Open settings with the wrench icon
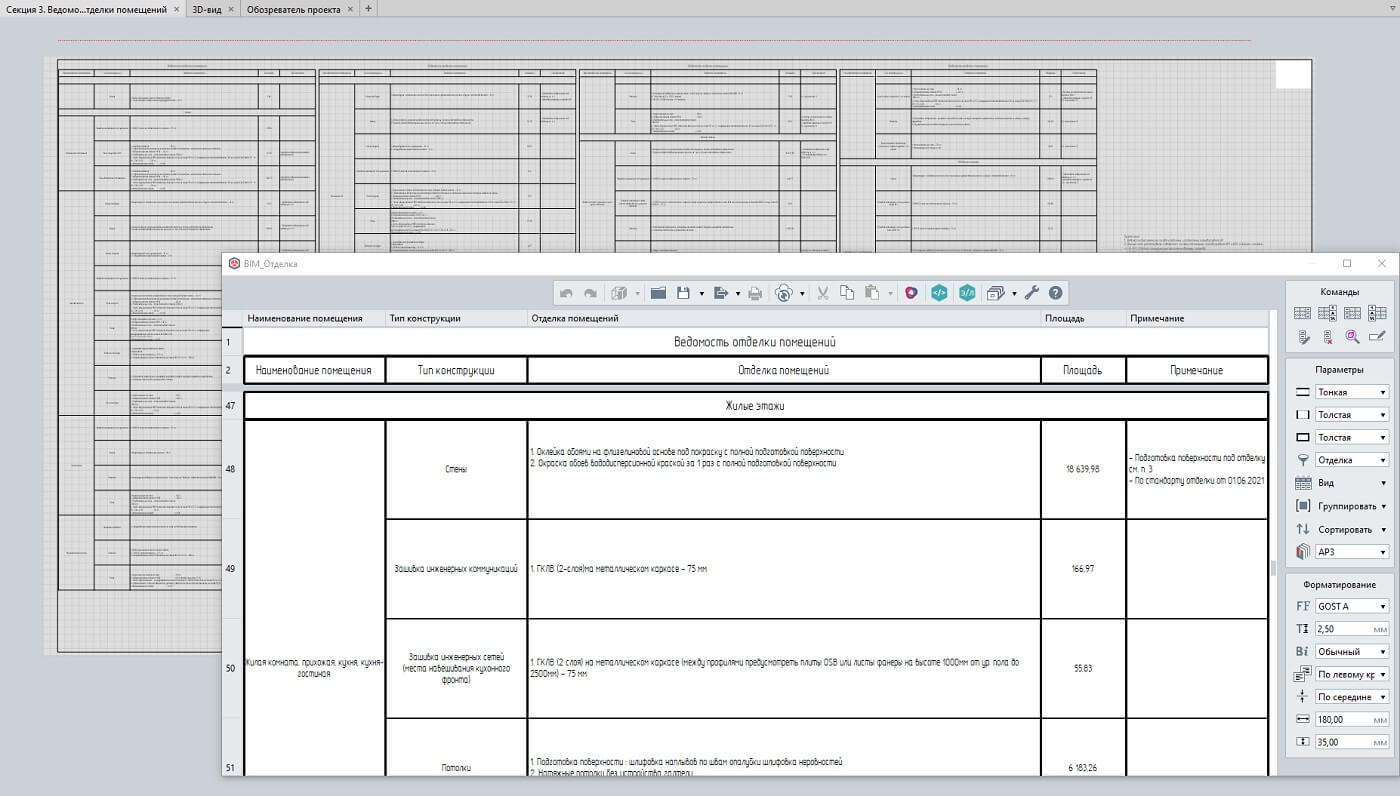Image resolution: width=1400 pixels, height=796 pixels. tap(1031, 293)
